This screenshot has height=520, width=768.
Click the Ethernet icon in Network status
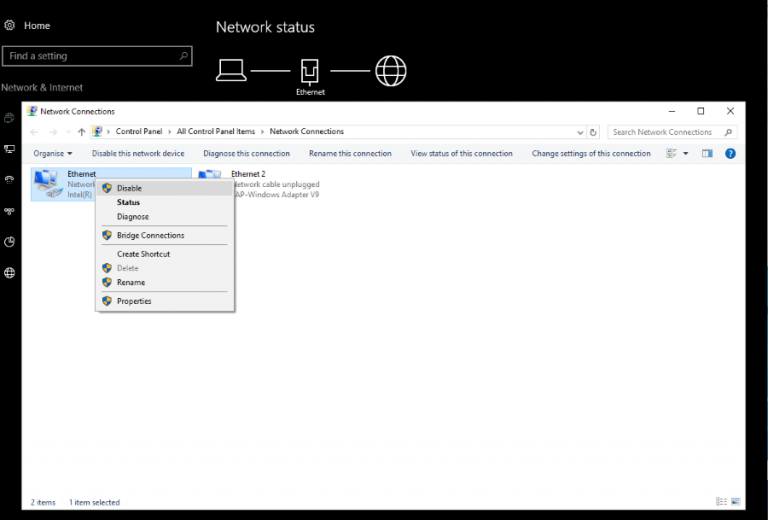point(310,72)
